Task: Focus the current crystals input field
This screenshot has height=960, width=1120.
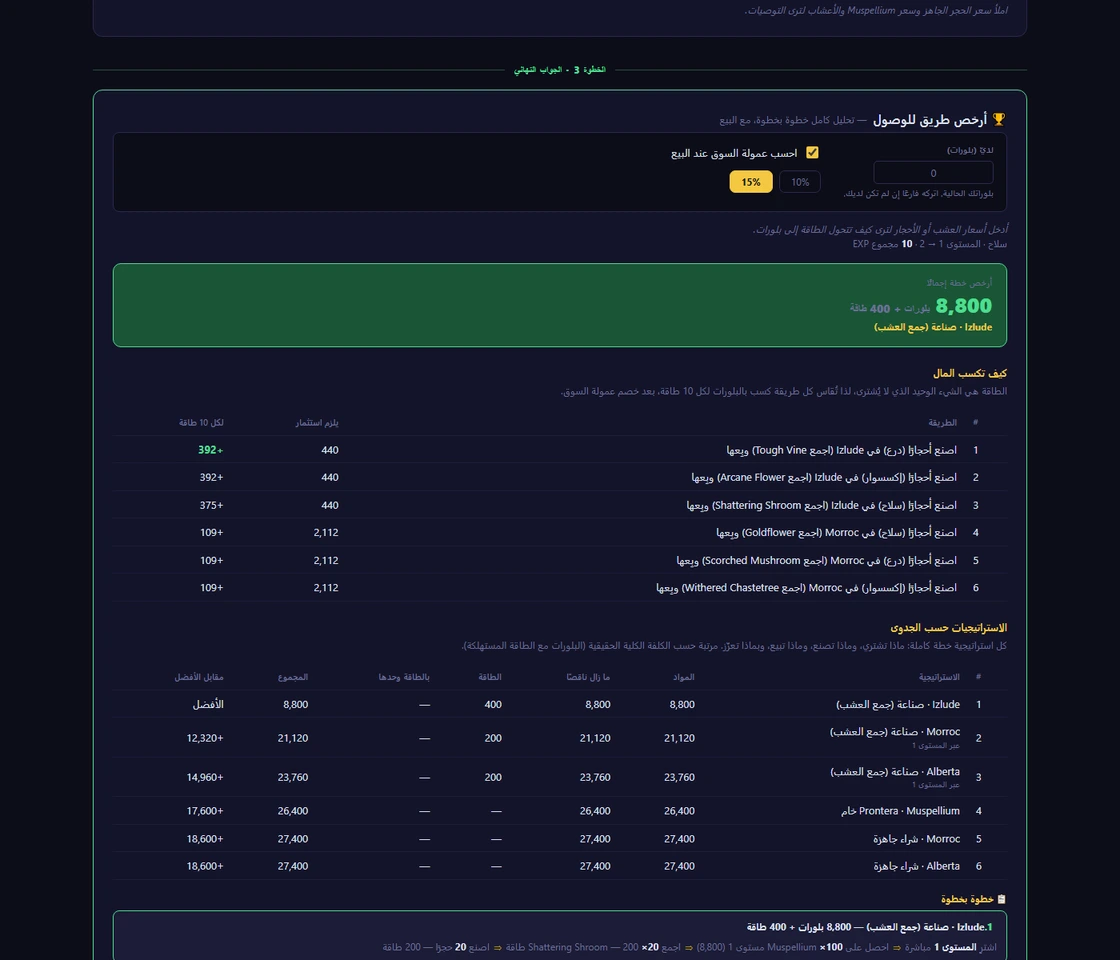Action: (x=933, y=173)
